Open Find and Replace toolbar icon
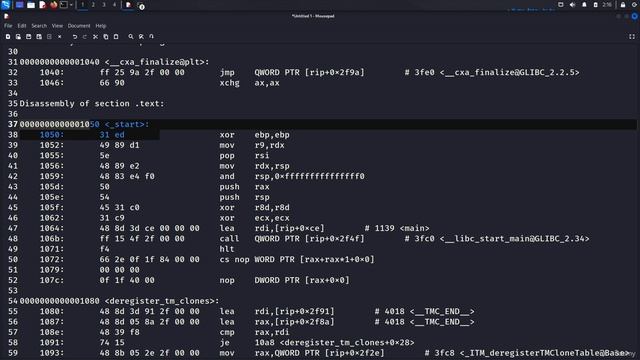Image resolution: width=640 pixels, height=360 pixels. point(141,37)
